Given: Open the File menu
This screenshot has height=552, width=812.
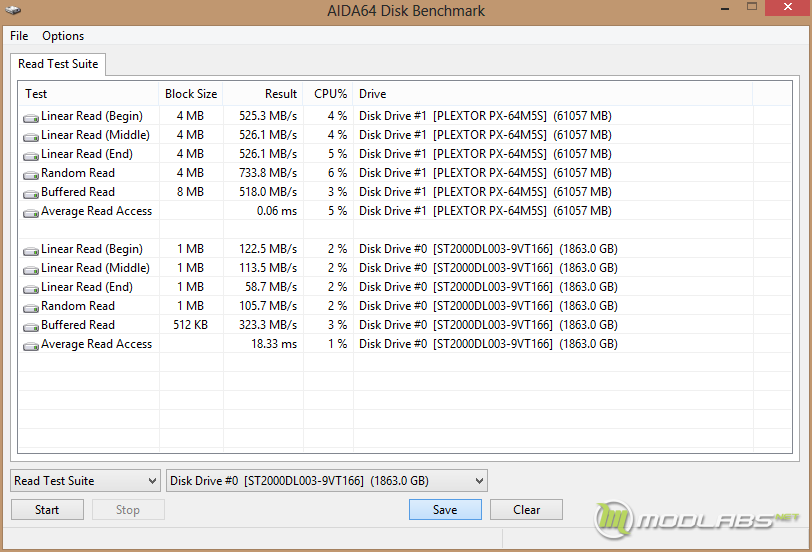Looking at the screenshot, I should coord(19,36).
